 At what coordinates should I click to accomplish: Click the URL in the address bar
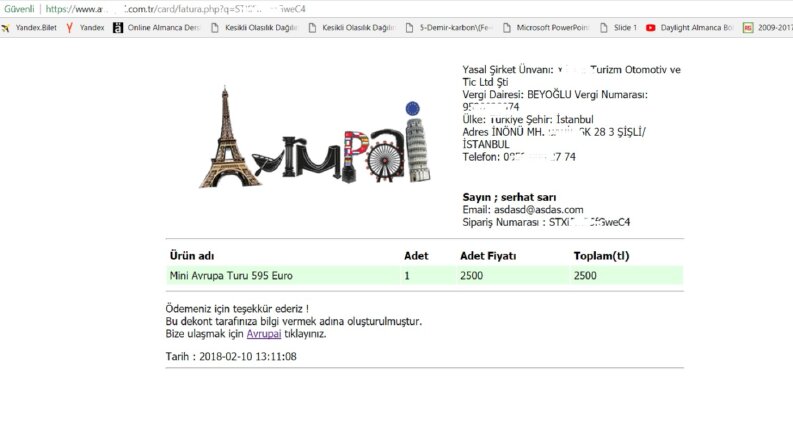click(x=175, y=9)
